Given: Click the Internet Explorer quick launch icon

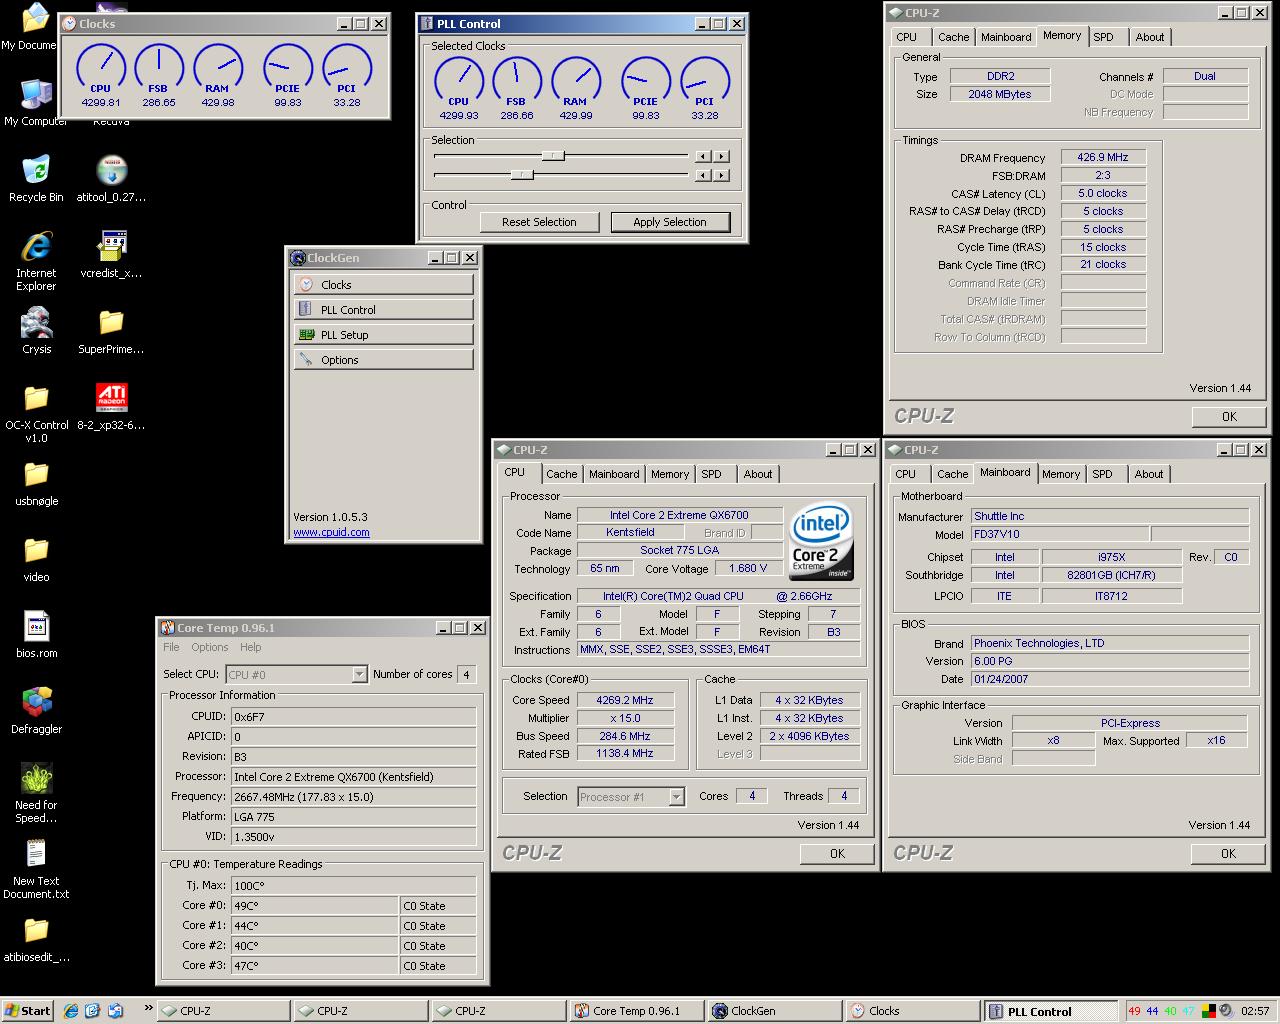Looking at the screenshot, I should tap(71, 1011).
